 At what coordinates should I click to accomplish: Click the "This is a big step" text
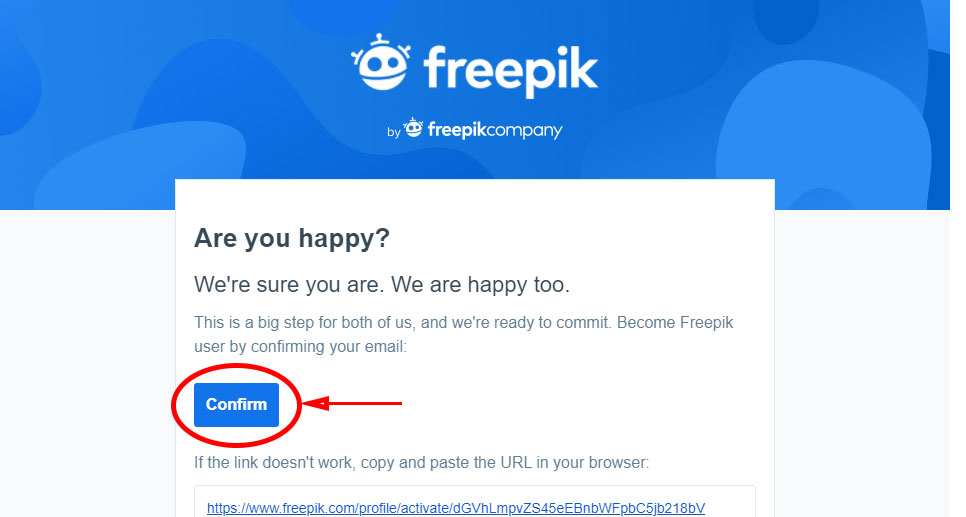(258, 323)
